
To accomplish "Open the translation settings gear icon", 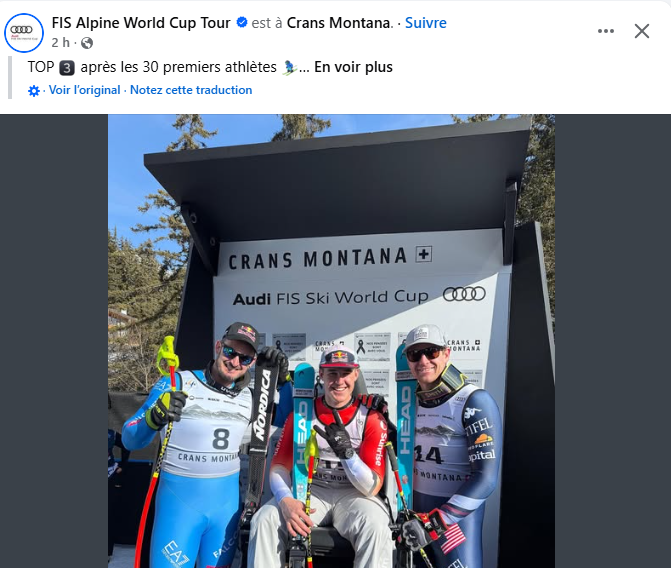I will [34, 91].
